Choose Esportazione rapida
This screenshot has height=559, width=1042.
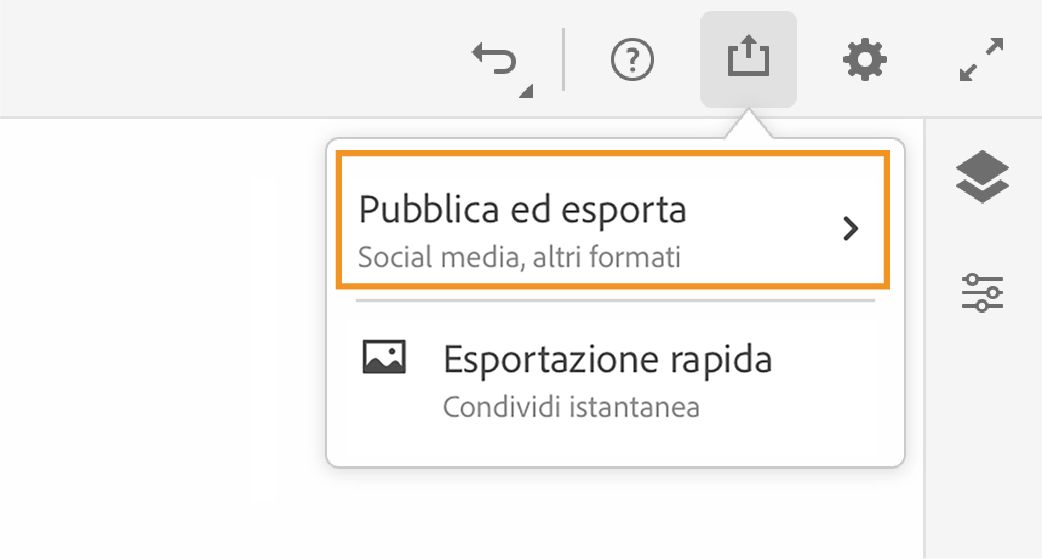tap(615, 380)
